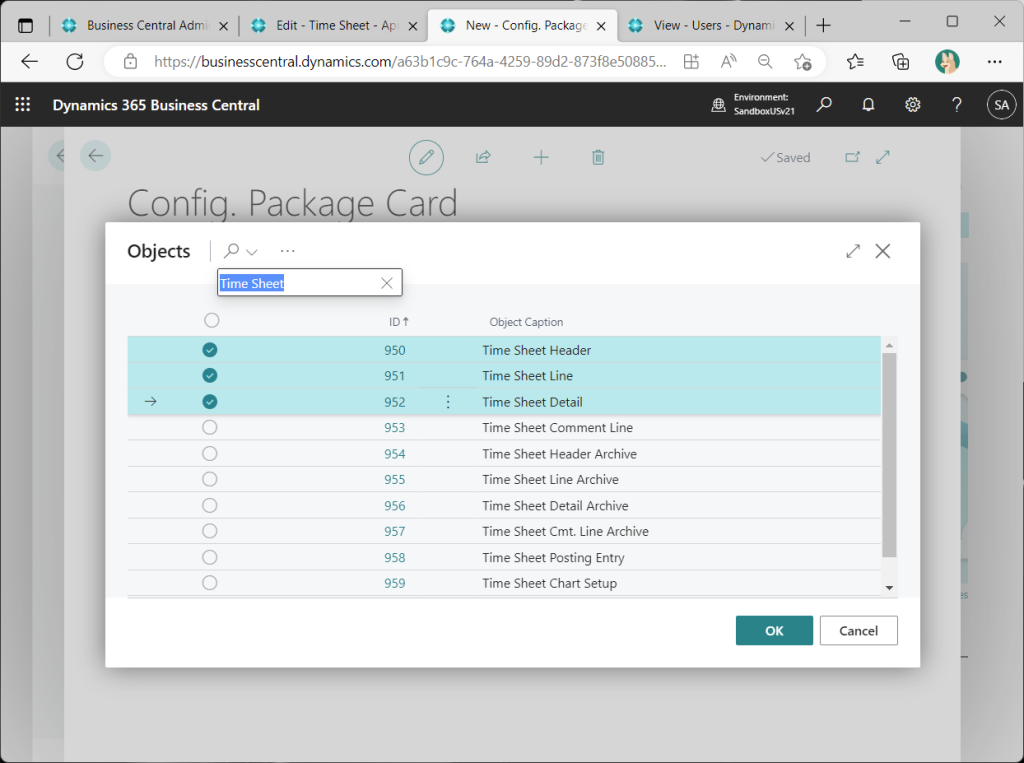
Task: Select the Time Sheet Chart Setup row circle
Action: click(x=210, y=583)
